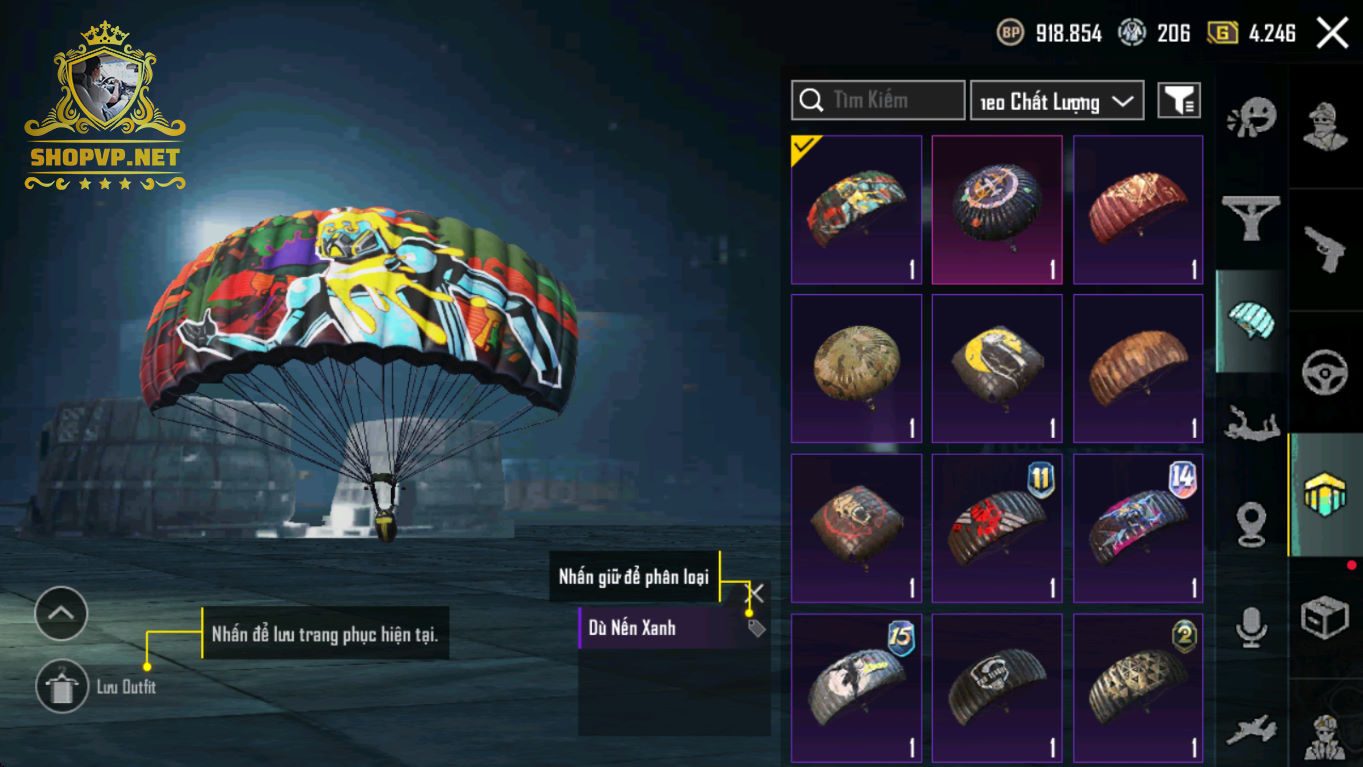The width and height of the screenshot is (1363, 767).
Task: Dismiss the Nhấn giữ để phân loại tooltip
Action: click(756, 593)
